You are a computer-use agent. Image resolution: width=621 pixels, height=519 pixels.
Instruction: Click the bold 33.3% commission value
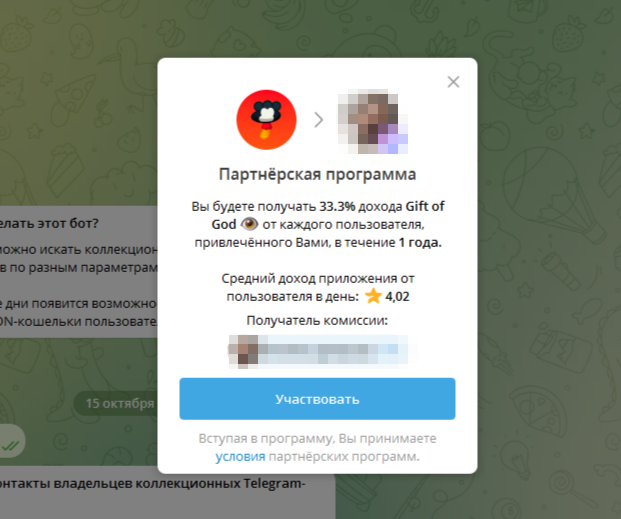(x=337, y=206)
